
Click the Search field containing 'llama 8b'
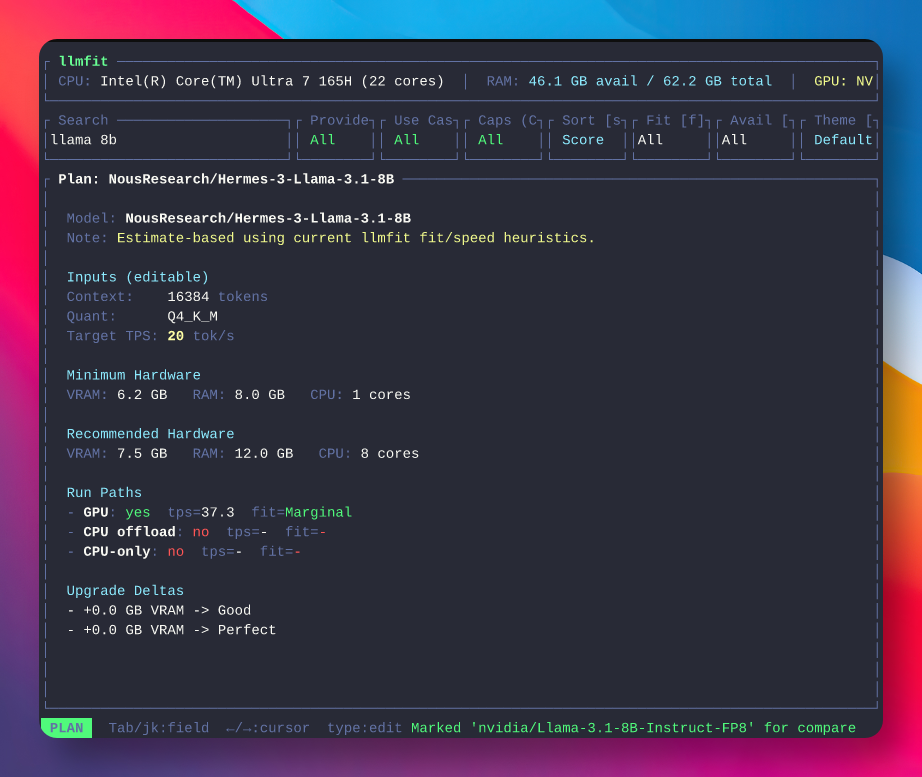pos(168,140)
